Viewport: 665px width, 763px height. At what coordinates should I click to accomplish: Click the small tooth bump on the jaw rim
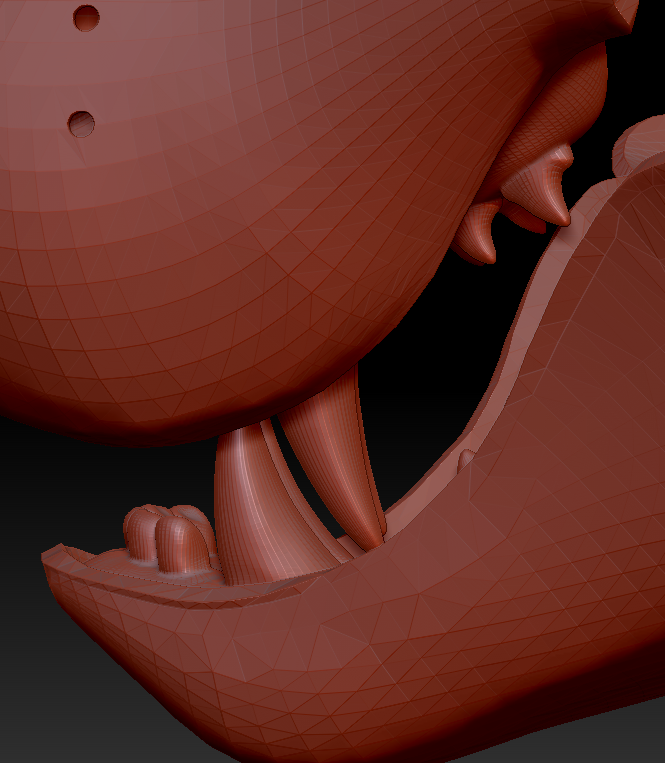[466, 460]
